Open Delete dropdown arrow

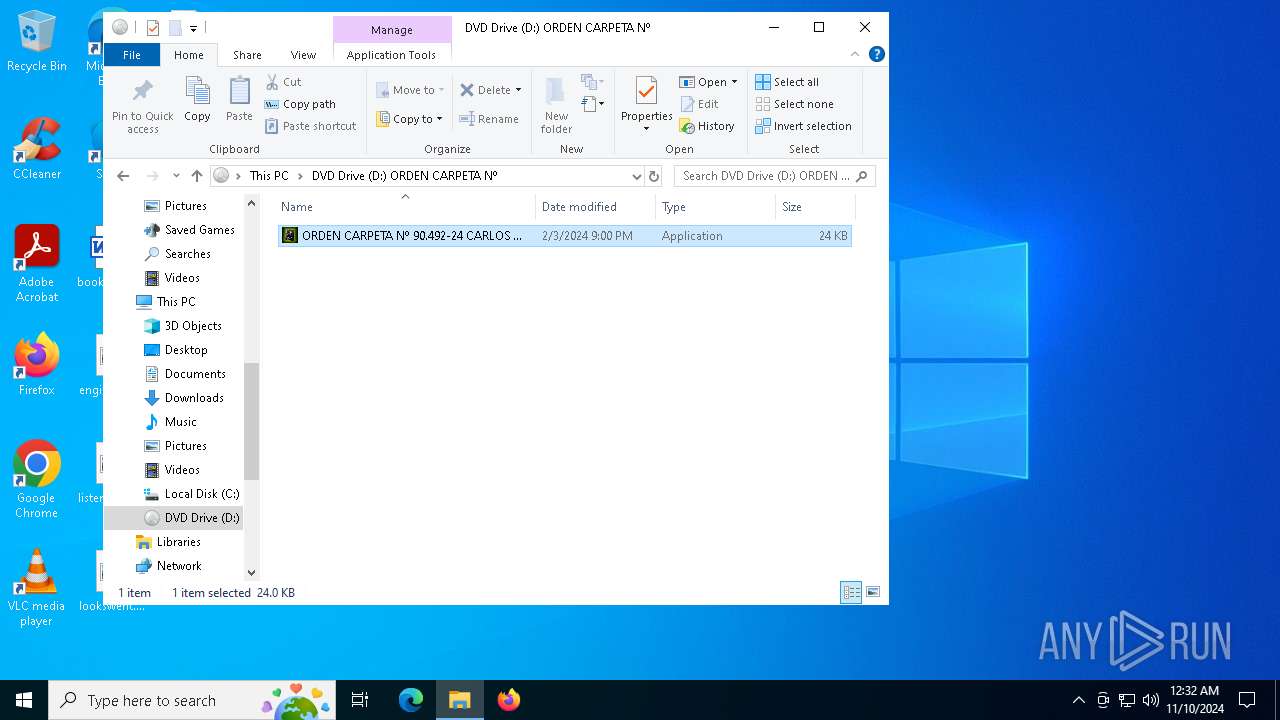518,90
